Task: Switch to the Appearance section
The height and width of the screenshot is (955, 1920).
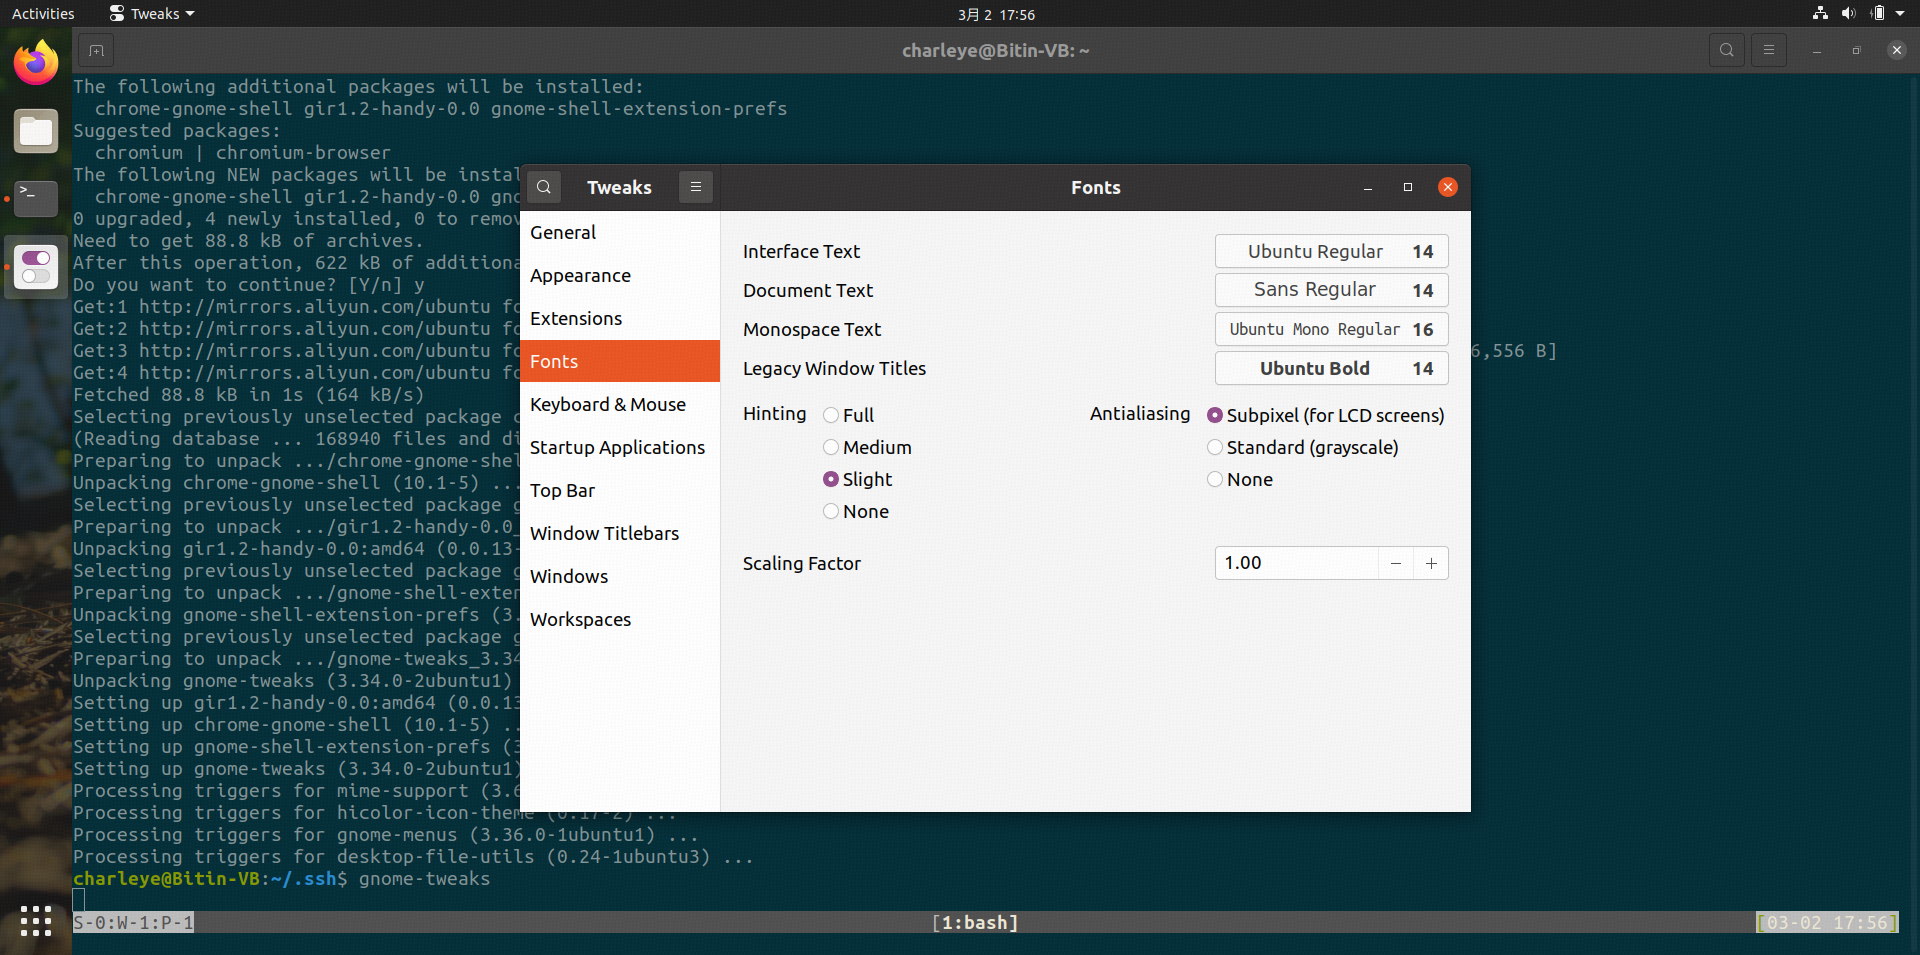Action: (x=580, y=275)
